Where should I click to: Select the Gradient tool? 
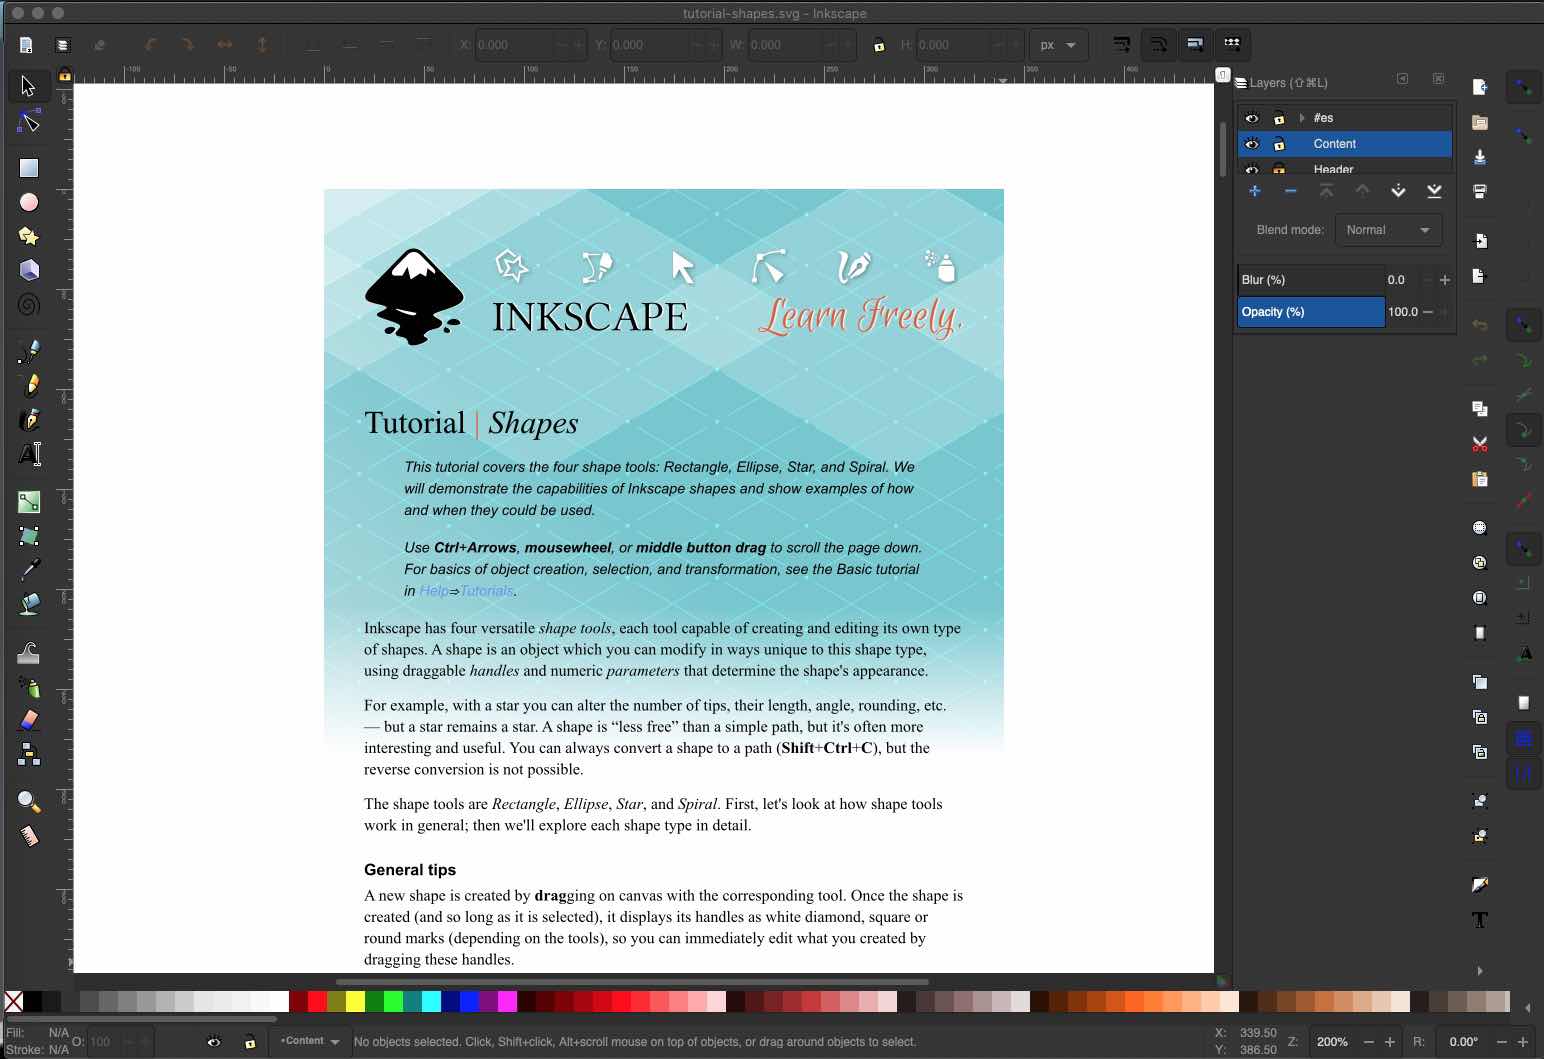[28, 501]
